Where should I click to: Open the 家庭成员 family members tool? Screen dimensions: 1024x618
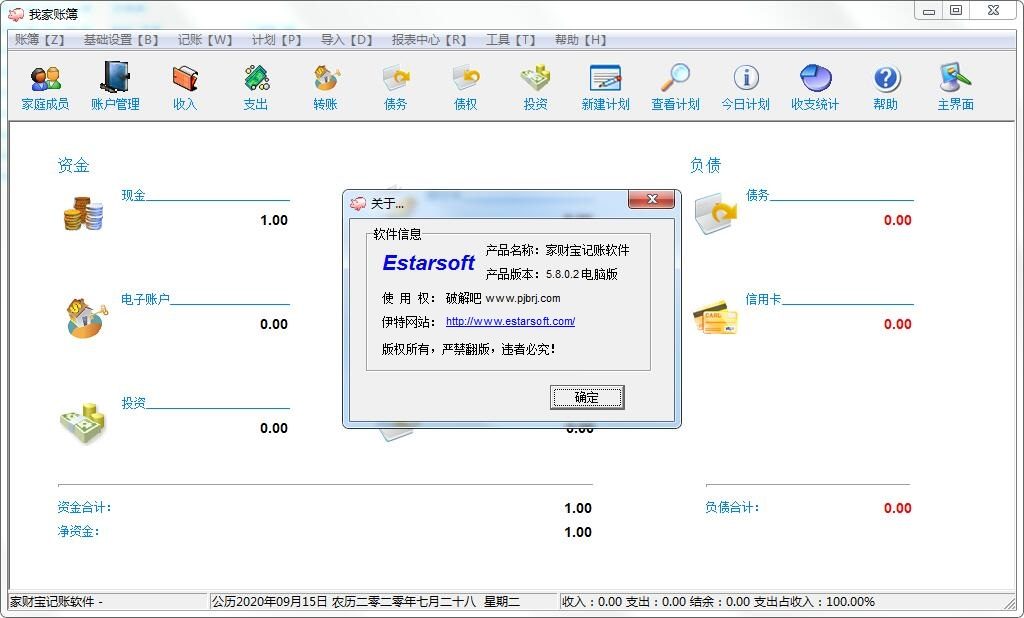point(44,88)
